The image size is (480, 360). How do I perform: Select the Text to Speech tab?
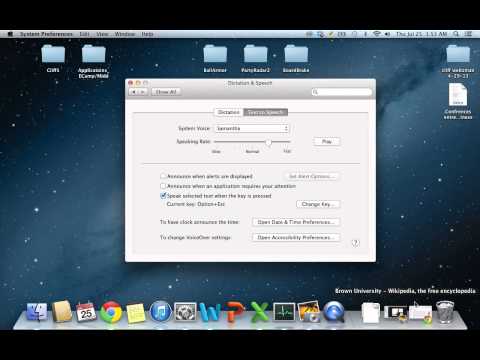click(x=266, y=112)
